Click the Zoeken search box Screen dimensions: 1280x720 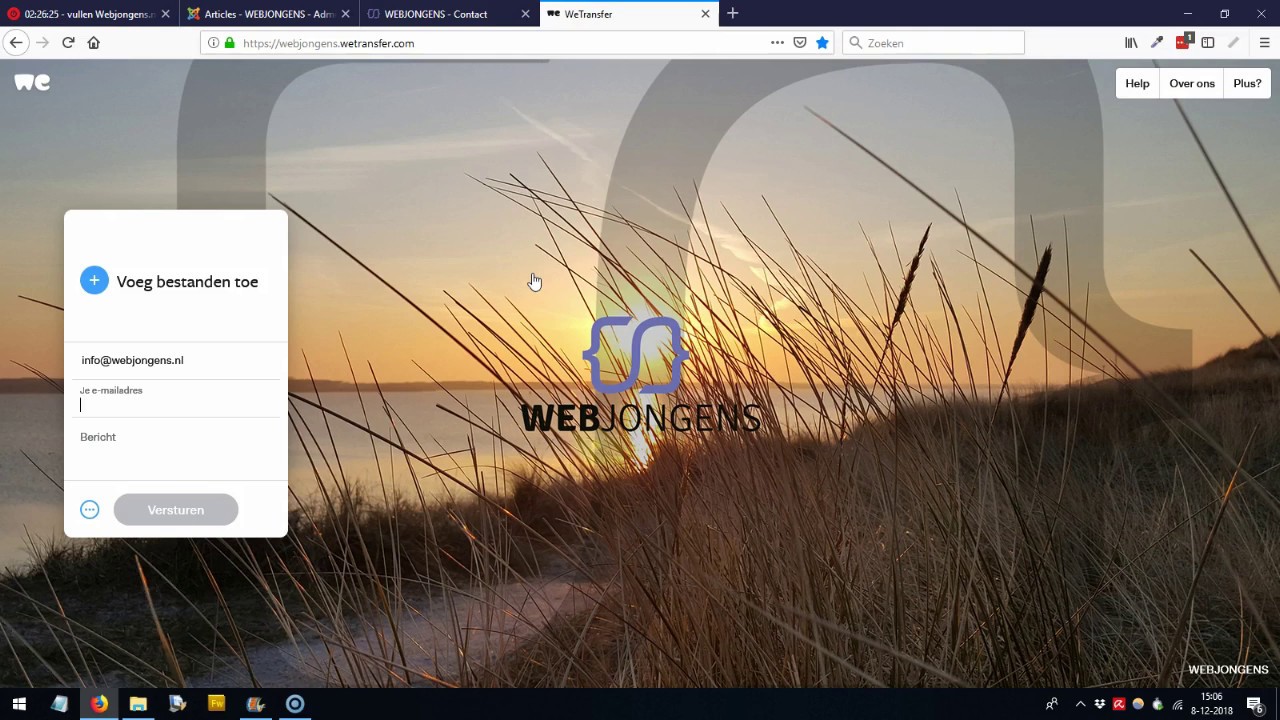point(933,43)
